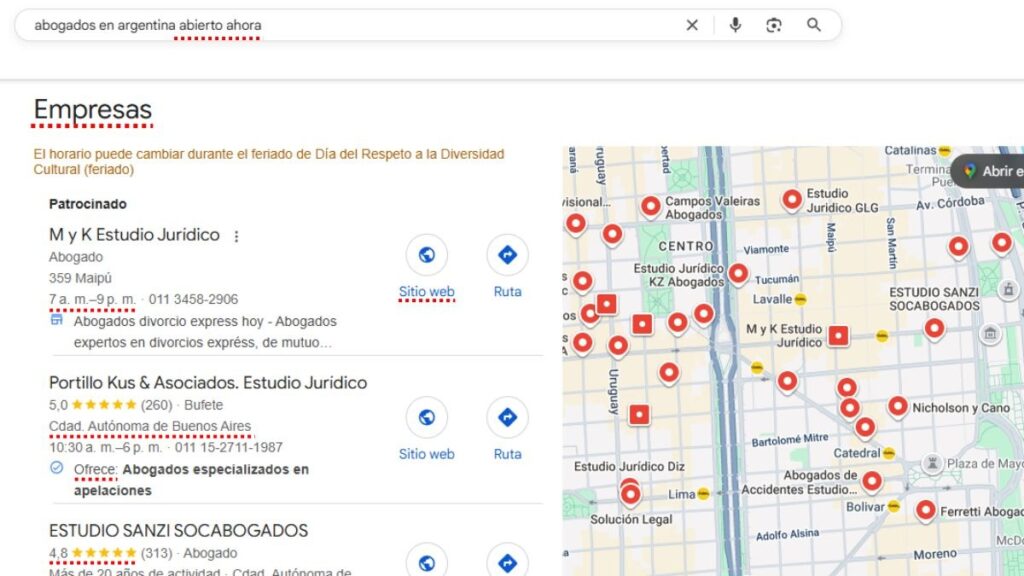Select the M y K Estudio Jurídico listing title
The height and width of the screenshot is (576, 1024).
tap(134, 235)
